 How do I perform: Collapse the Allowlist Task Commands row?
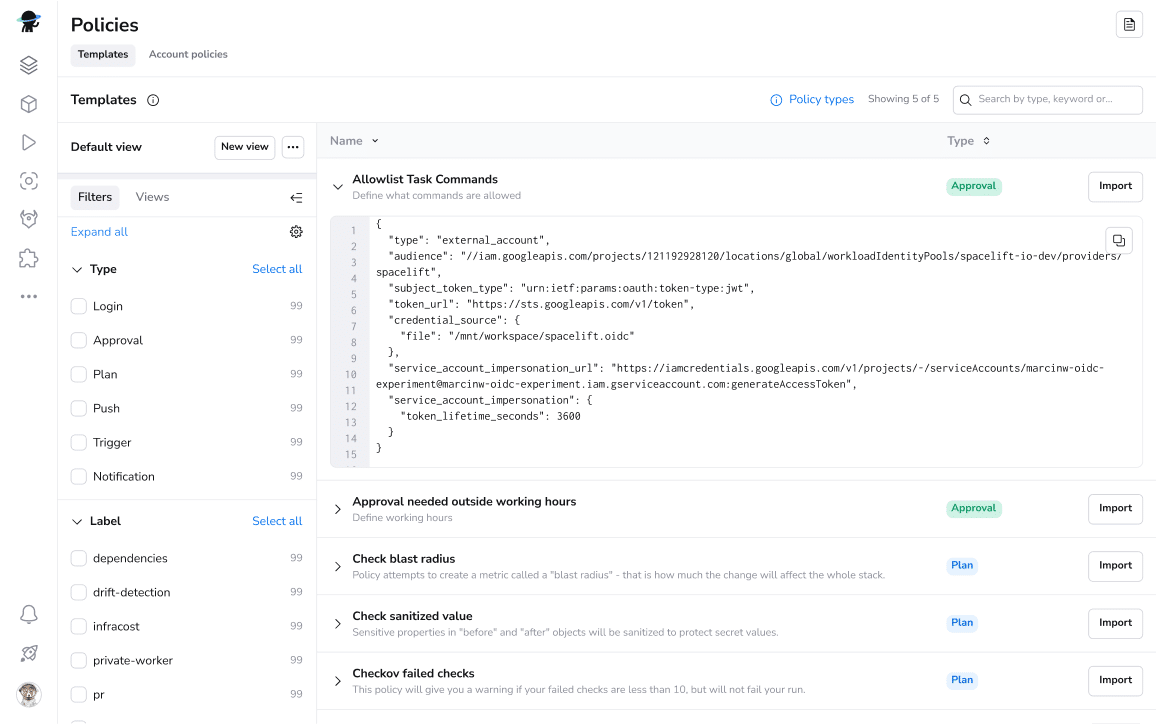click(x=338, y=186)
